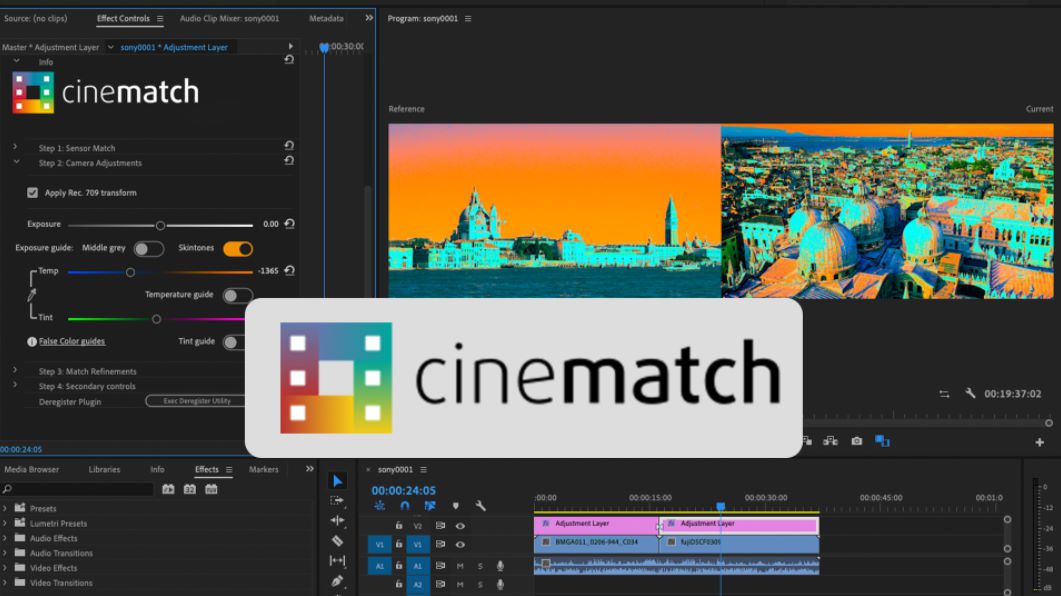Image resolution: width=1061 pixels, height=596 pixels.
Task: Reset the Exposure value
Action: click(x=289, y=225)
